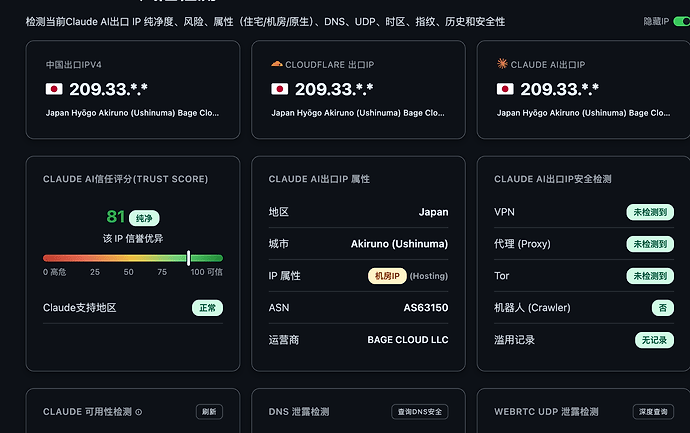This screenshot has height=433, width=690.
Task: Click Japan flag in Claude AI出口IP card
Action: pos(505,89)
